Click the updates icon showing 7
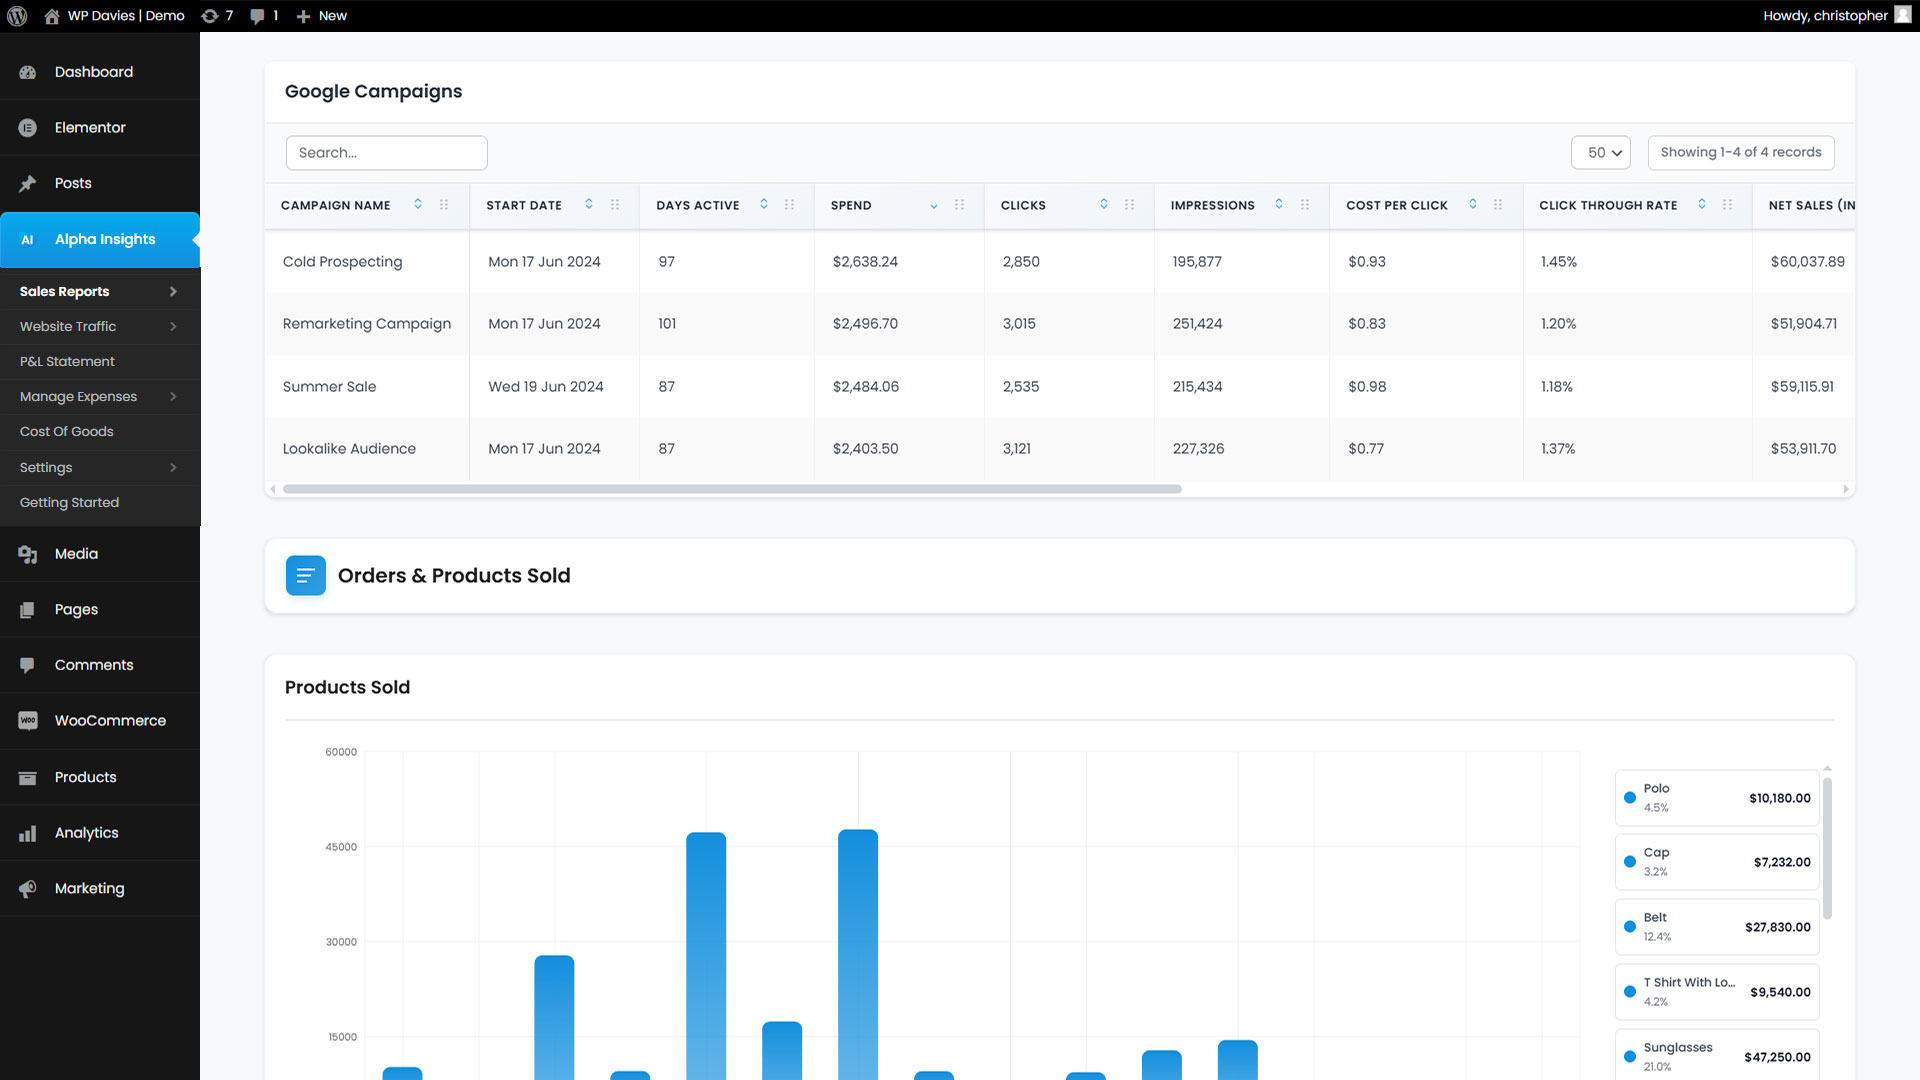This screenshot has height=1080, width=1920. pyautogui.click(x=210, y=16)
